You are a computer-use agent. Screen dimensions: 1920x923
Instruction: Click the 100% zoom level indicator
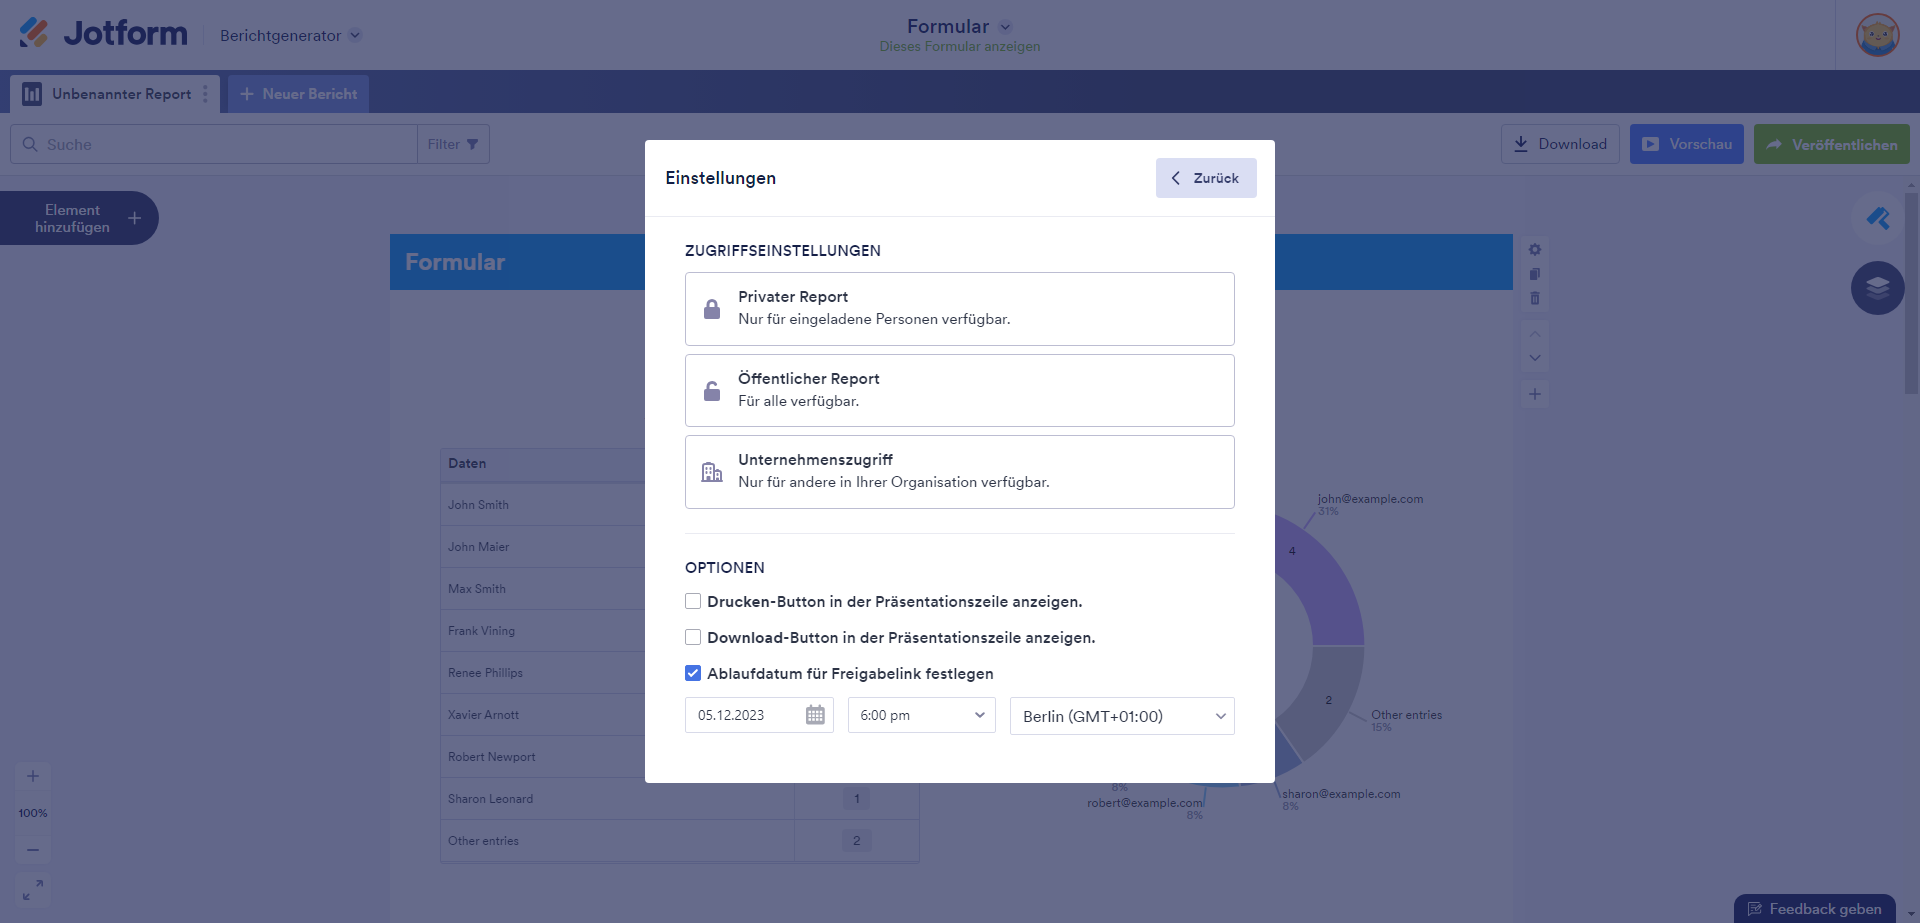pyautogui.click(x=33, y=813)
